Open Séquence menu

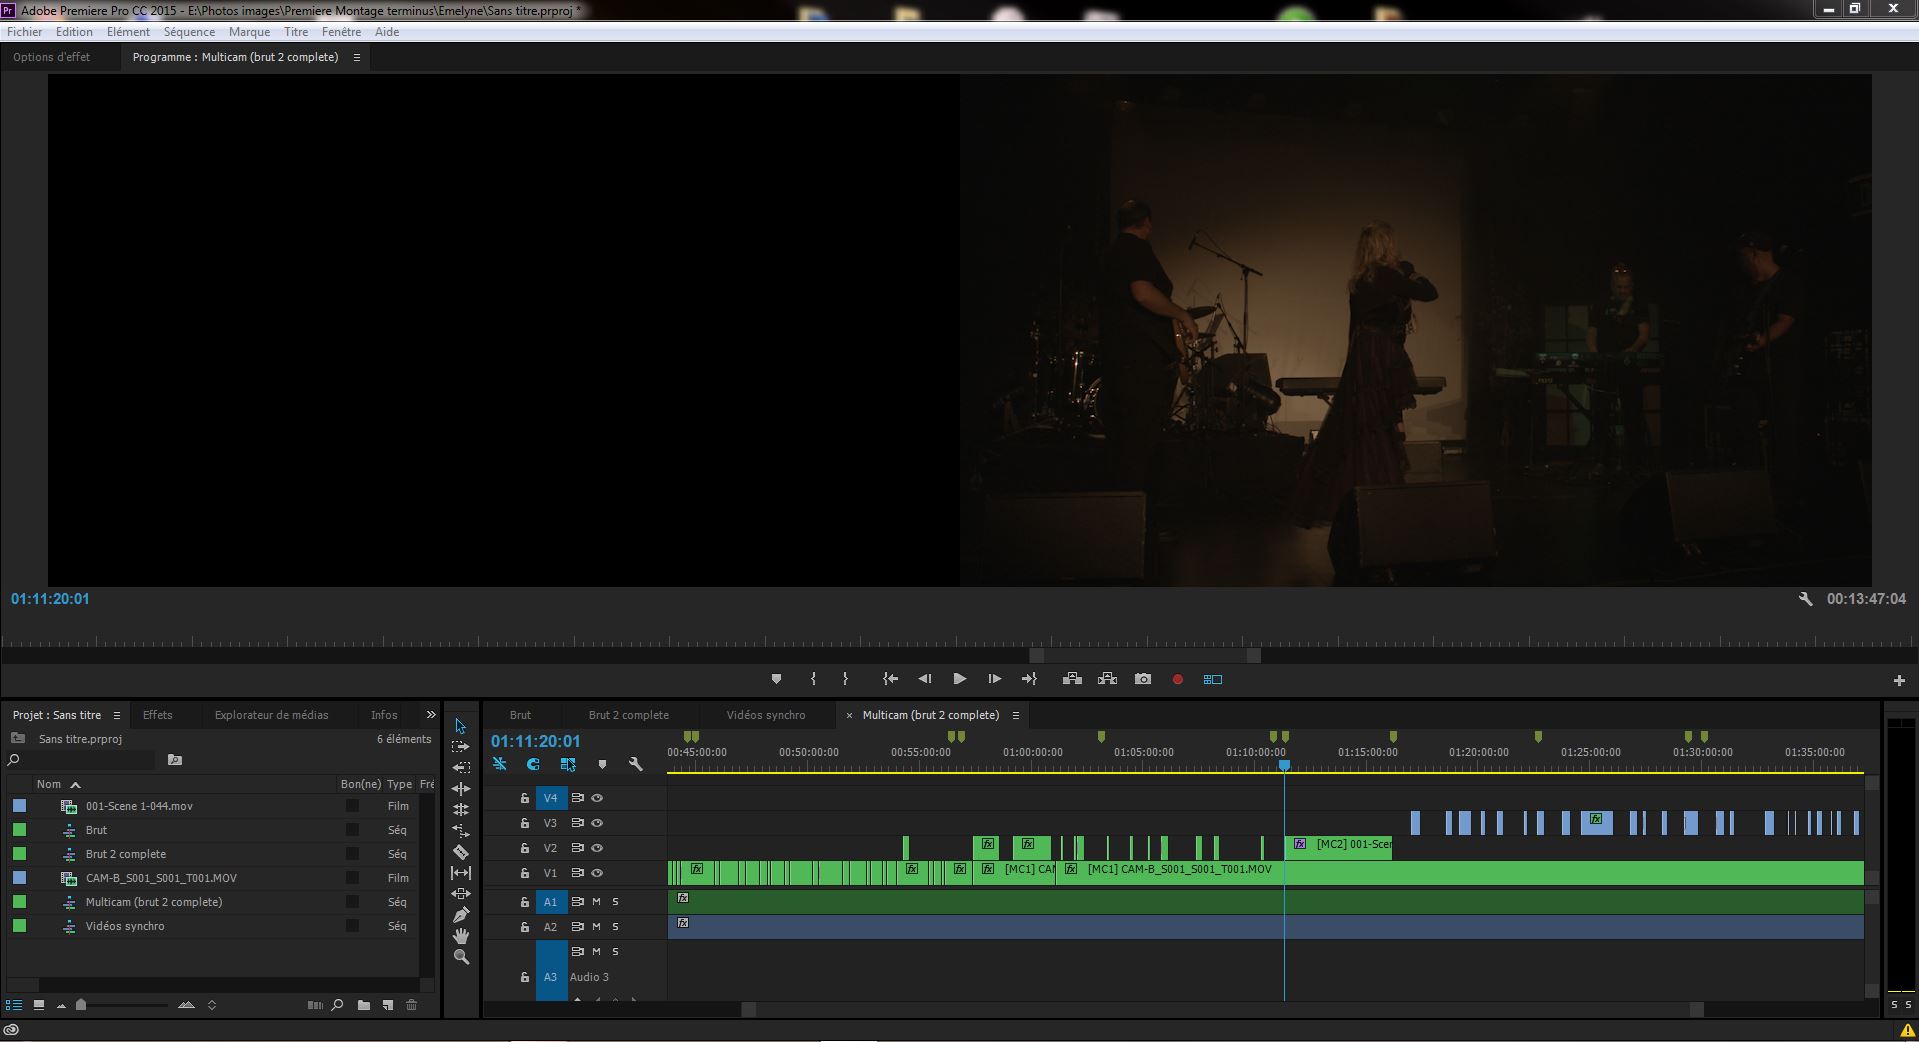click(189, 32)
